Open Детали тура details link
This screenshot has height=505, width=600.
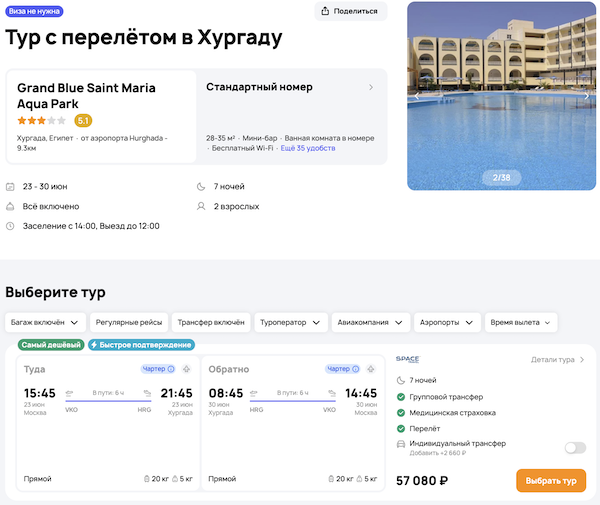[557, 359]
